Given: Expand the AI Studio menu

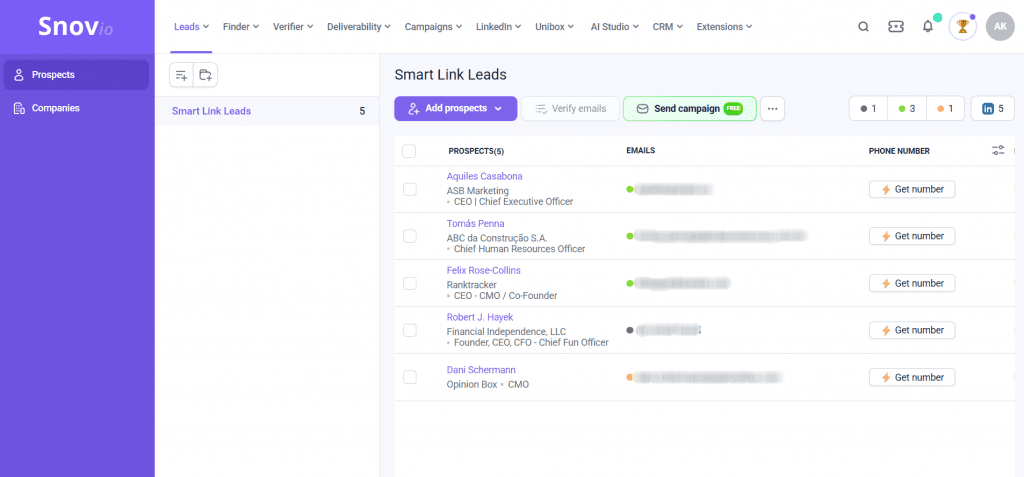Looking at the screenshot, I should (615, 27).
